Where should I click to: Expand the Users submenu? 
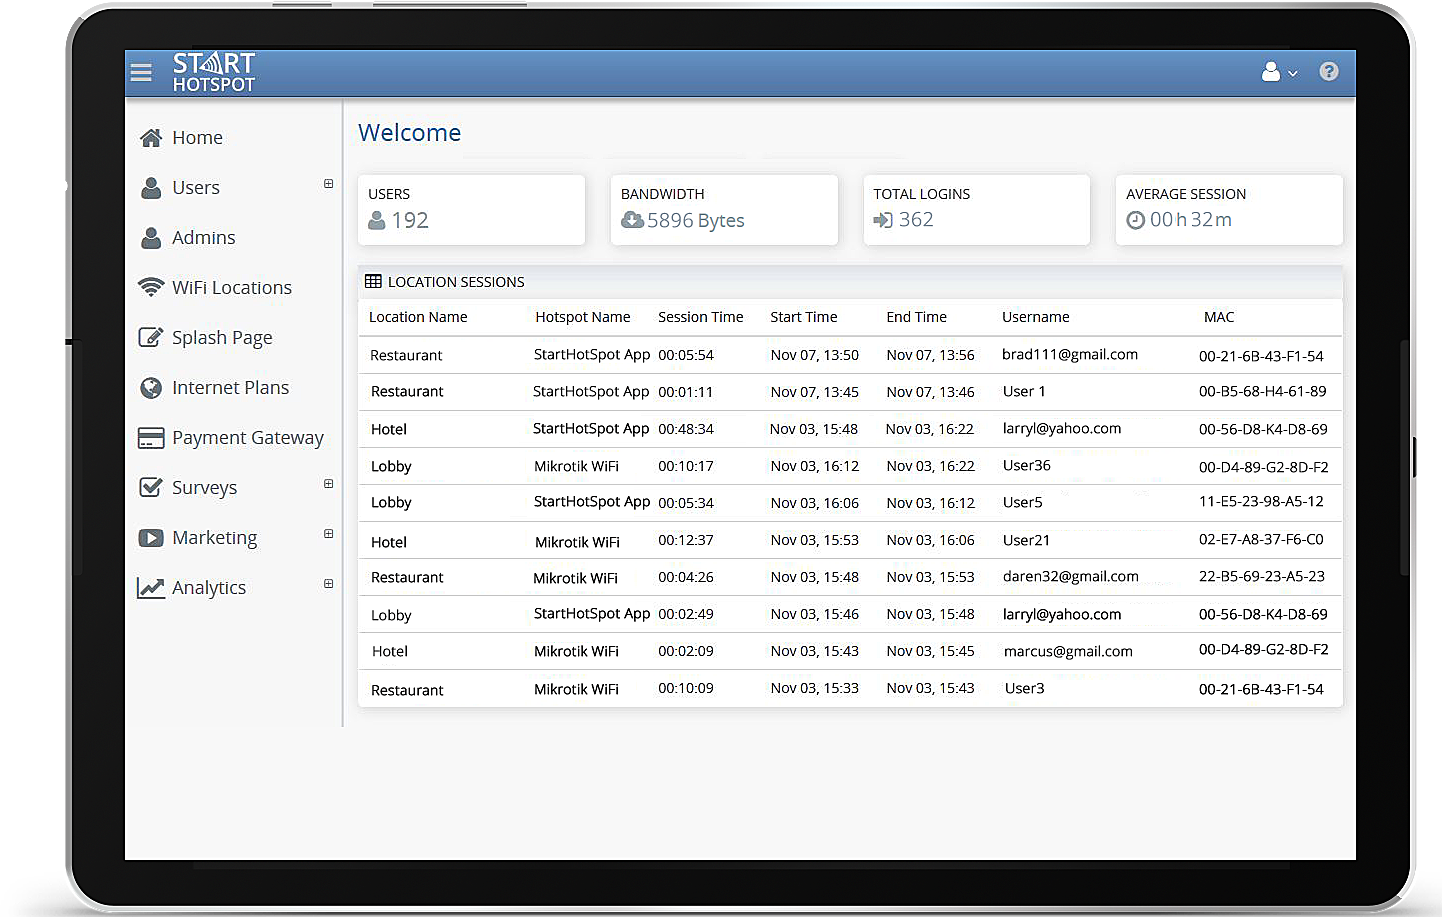328,184
